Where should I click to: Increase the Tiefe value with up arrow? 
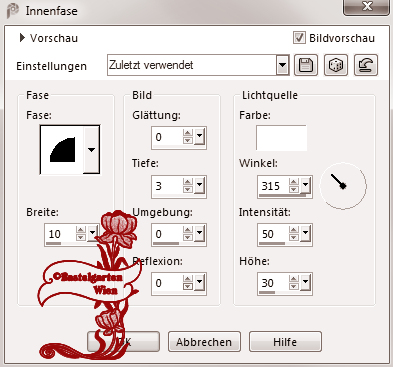tap(188, 182)
